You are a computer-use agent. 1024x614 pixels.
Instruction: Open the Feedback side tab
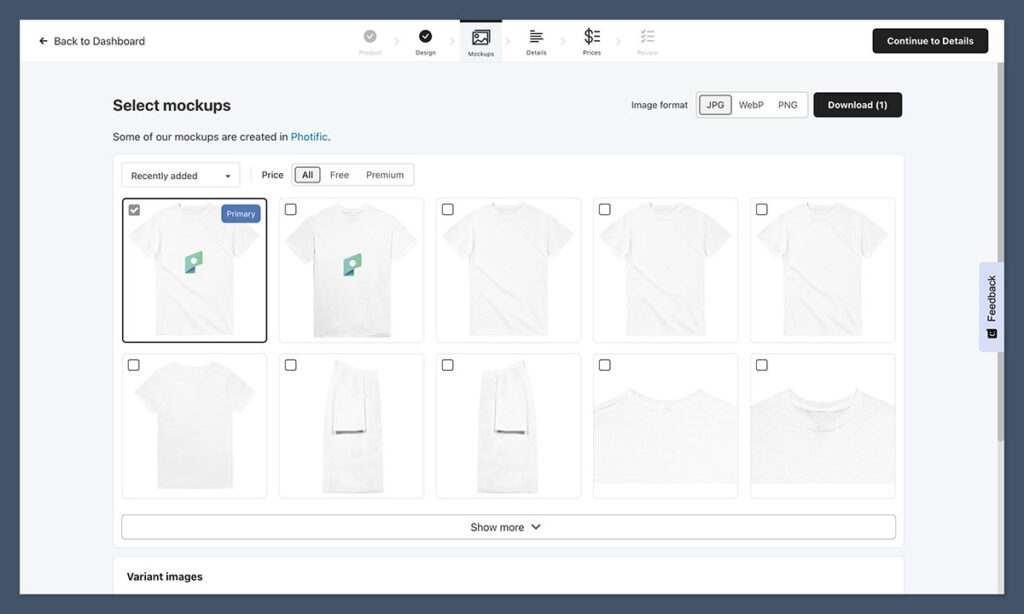991,307
